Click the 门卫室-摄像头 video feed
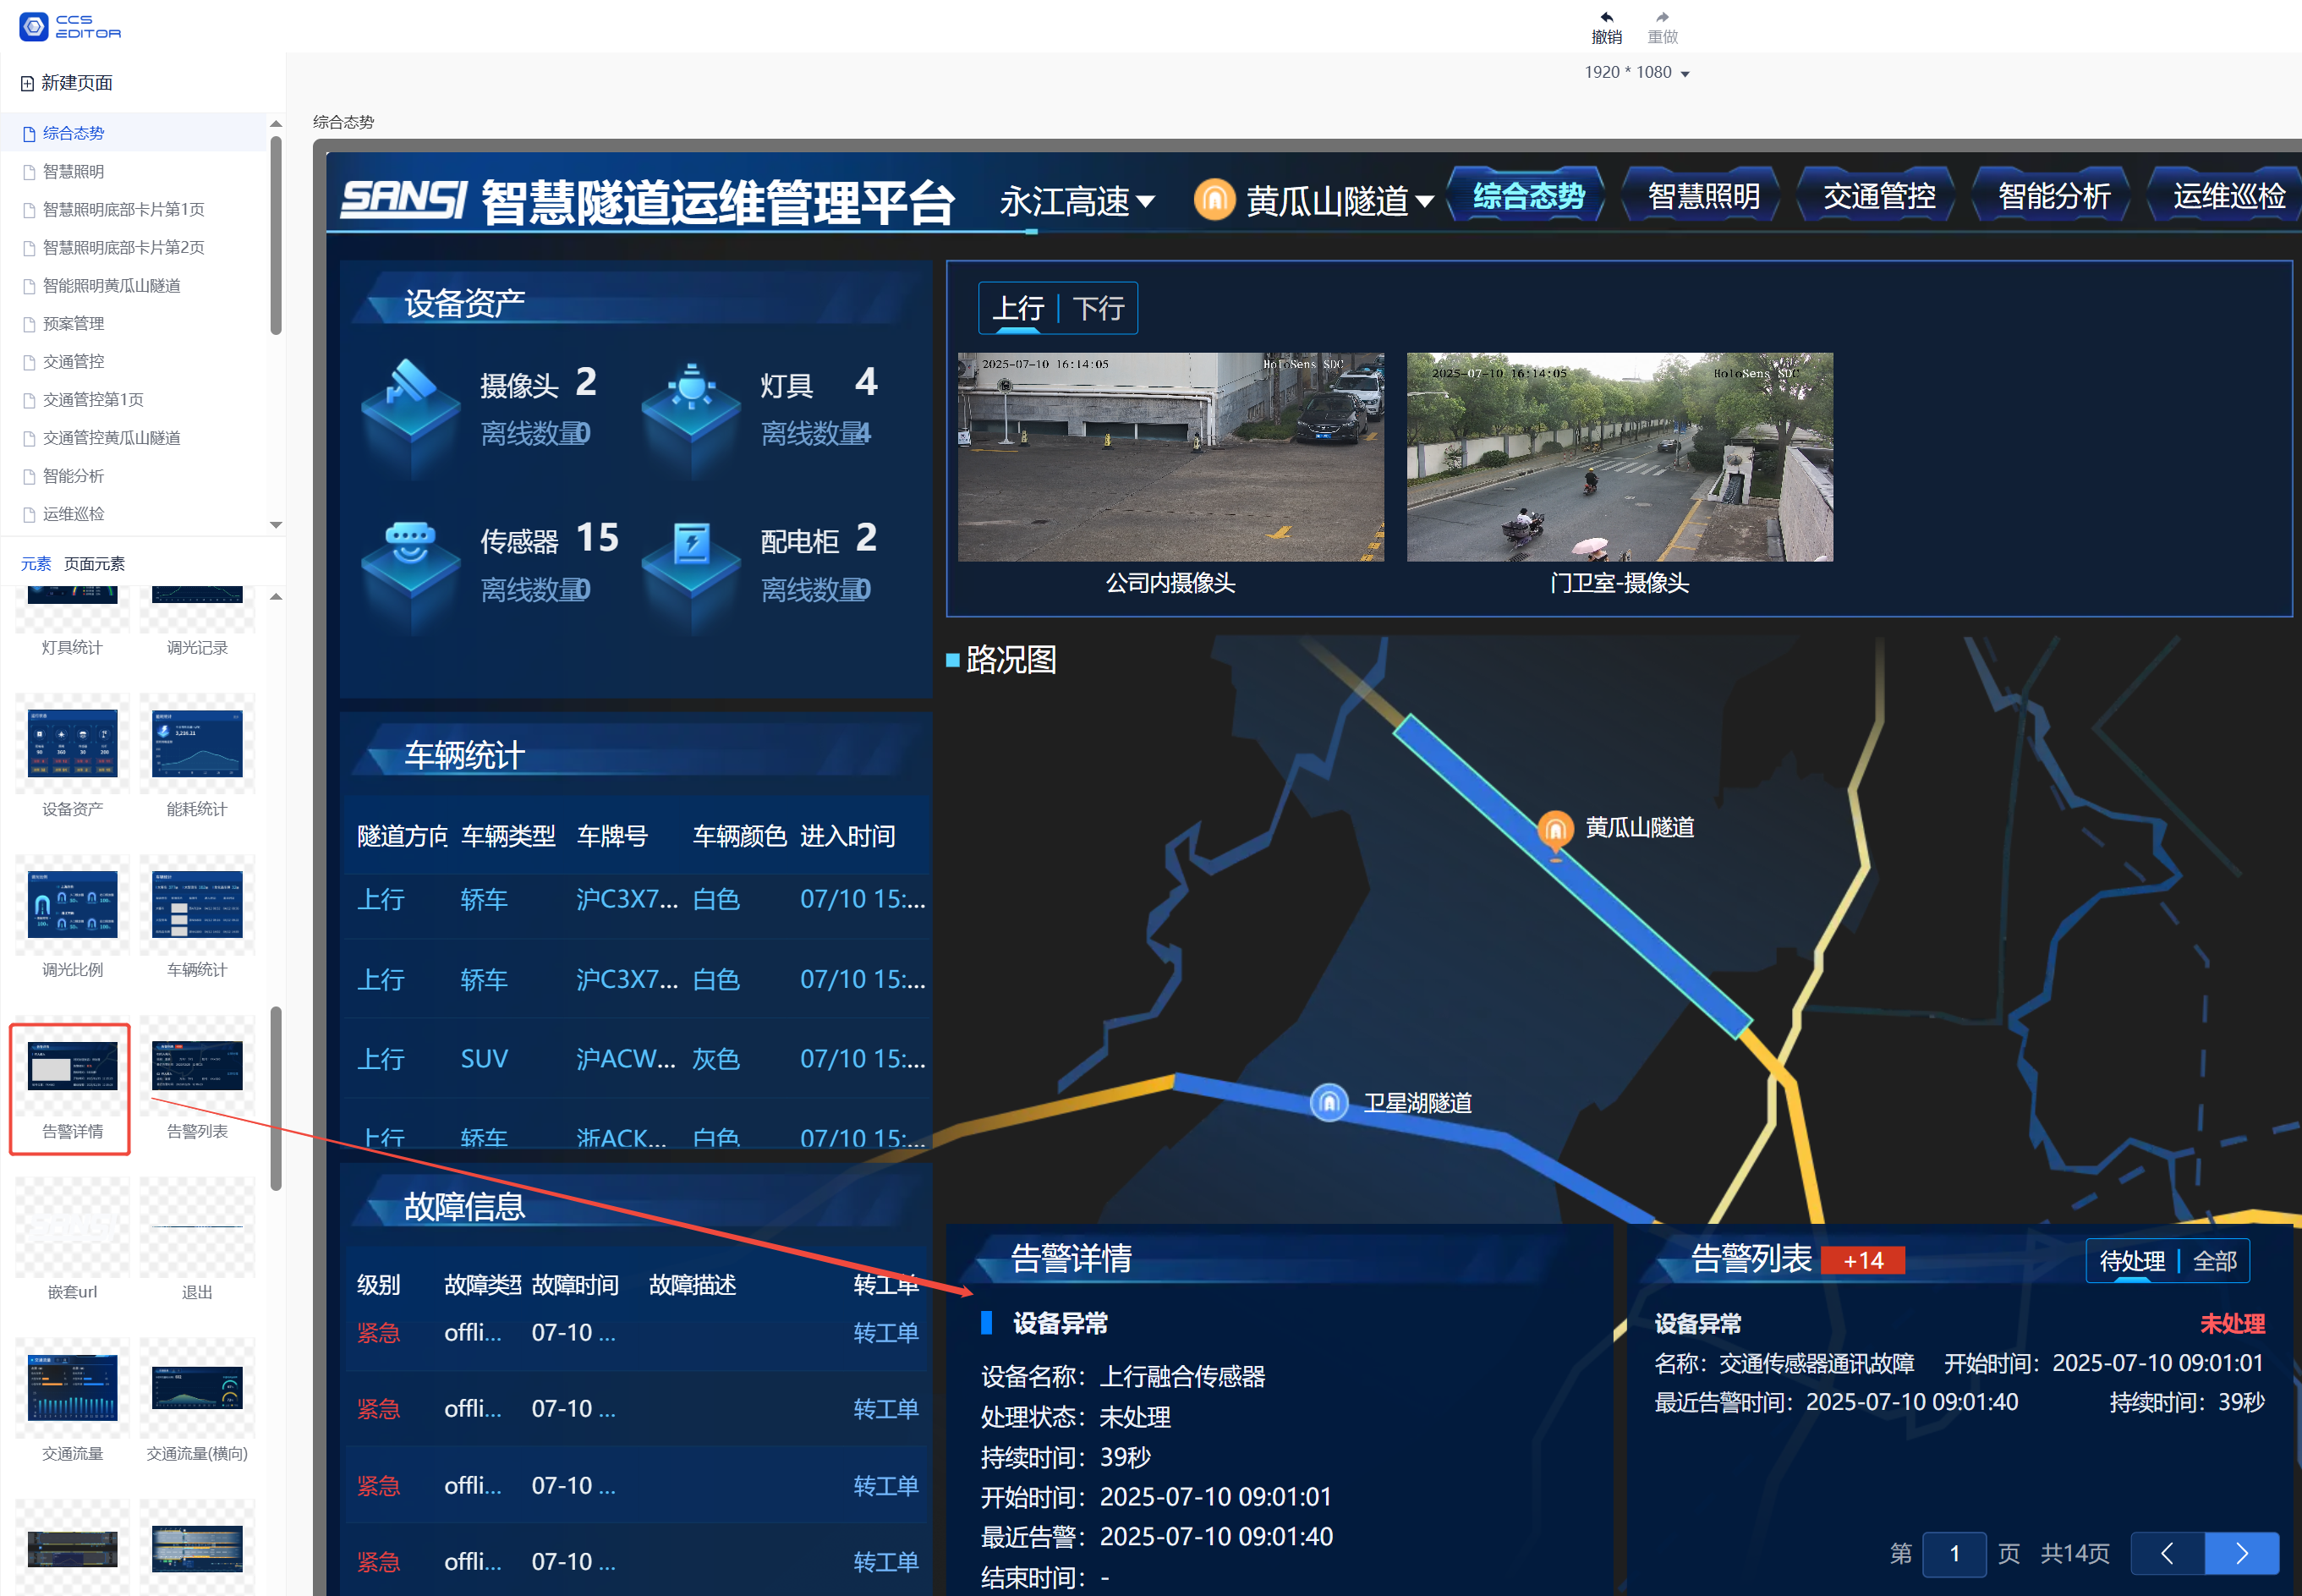 [1619, 457]
